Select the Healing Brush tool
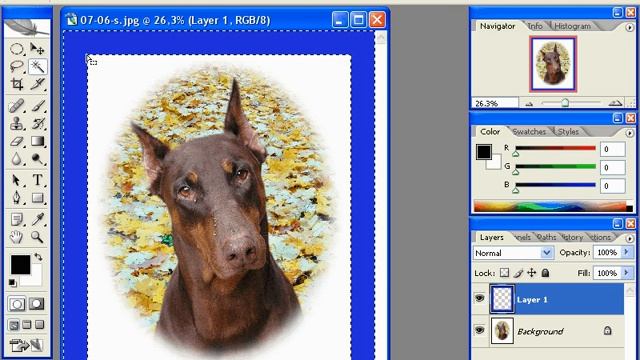 (17, 106)
